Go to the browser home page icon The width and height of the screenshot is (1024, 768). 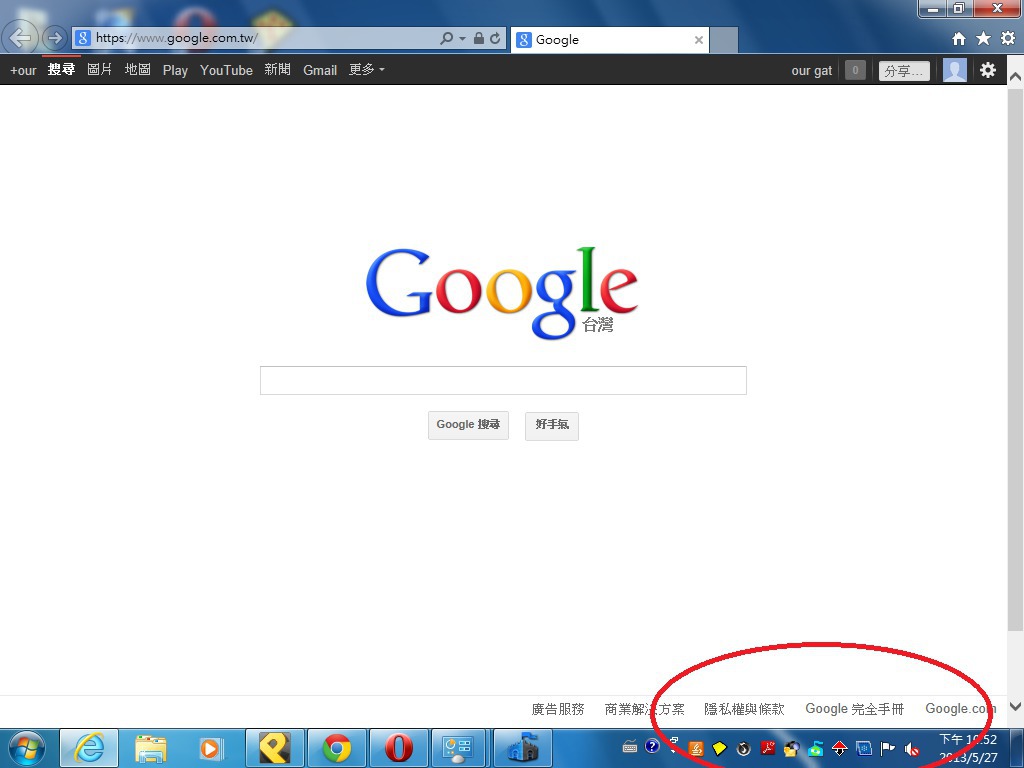pyautogui.click(x=959, y=39)
